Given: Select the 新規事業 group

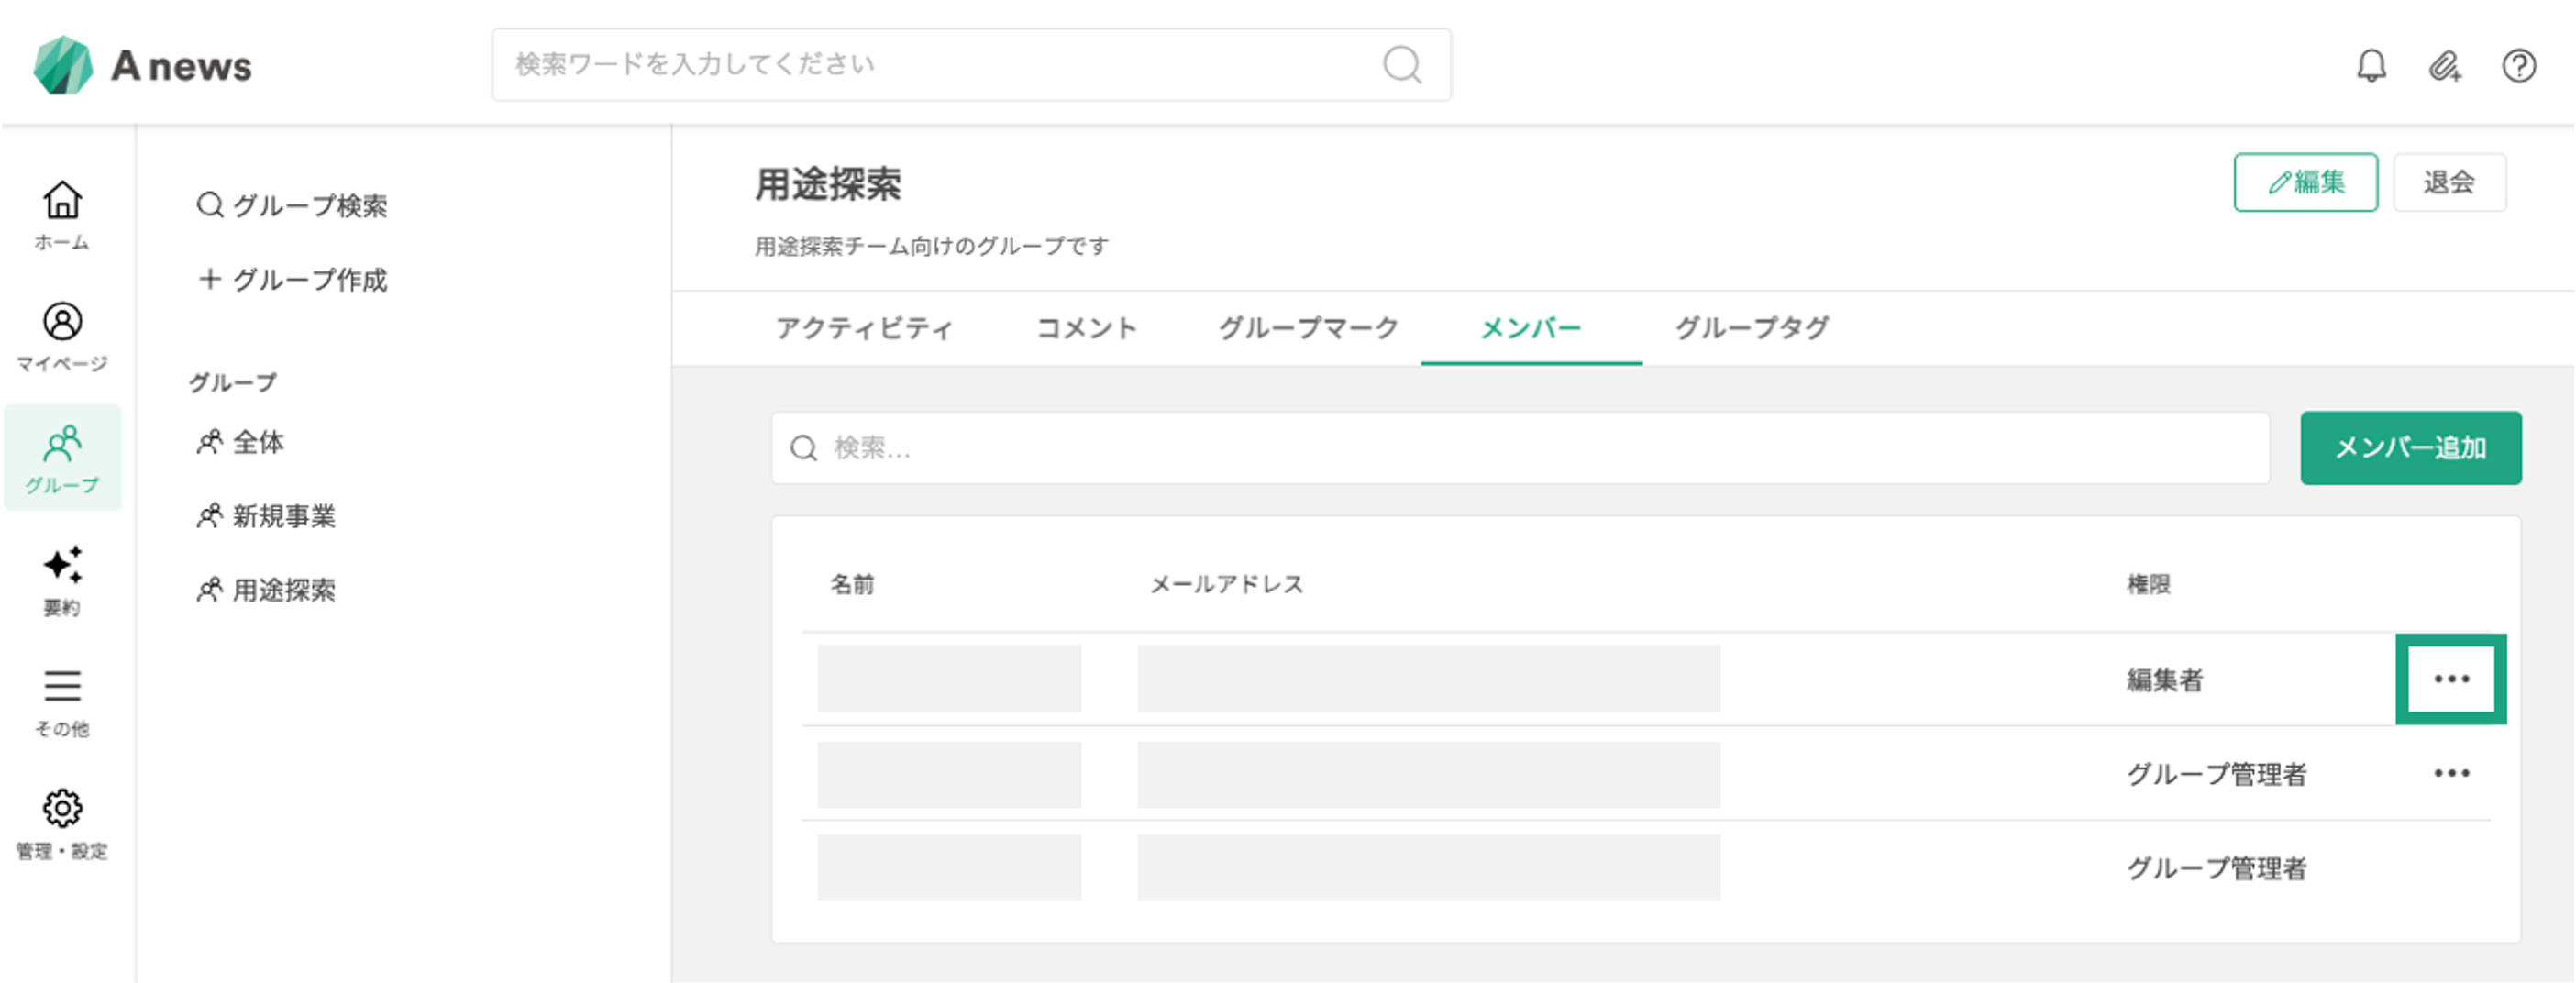Looking at the screenshot, I should coord(266,516).
